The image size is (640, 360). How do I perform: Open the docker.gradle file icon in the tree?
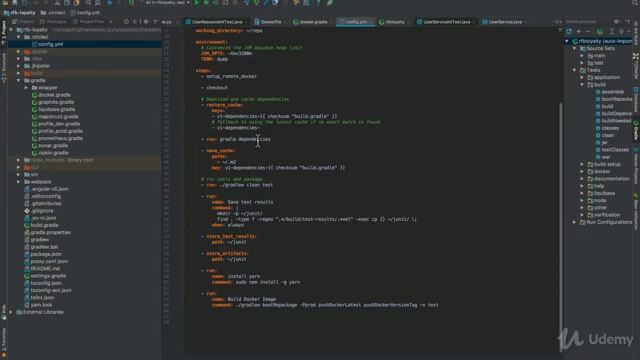tap(35, 95)
